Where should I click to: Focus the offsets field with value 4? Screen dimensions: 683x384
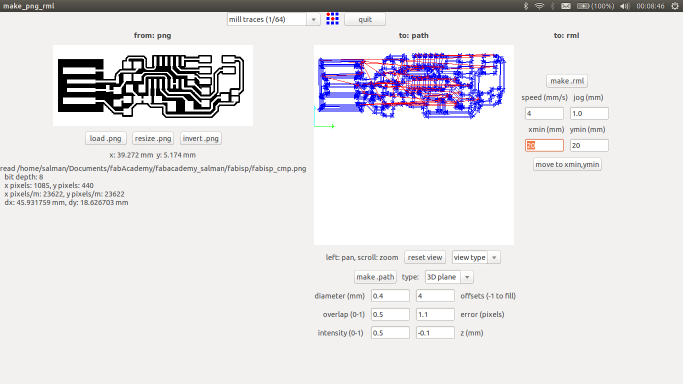(x=435, y=296)
